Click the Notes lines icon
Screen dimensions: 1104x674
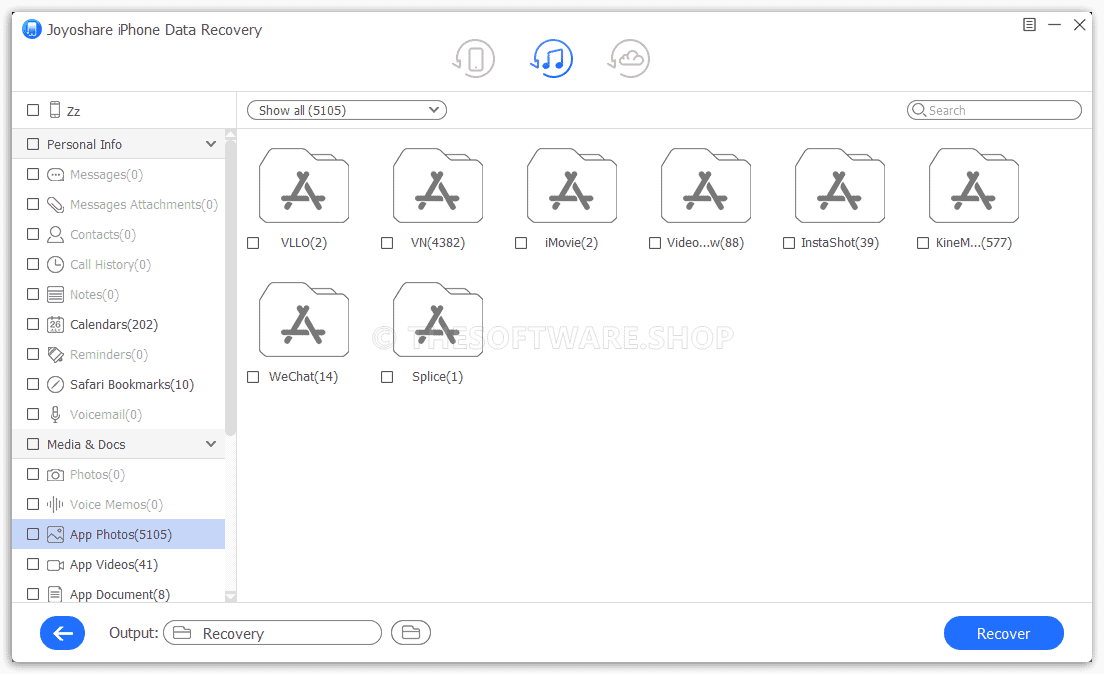(x=55, y=294)
